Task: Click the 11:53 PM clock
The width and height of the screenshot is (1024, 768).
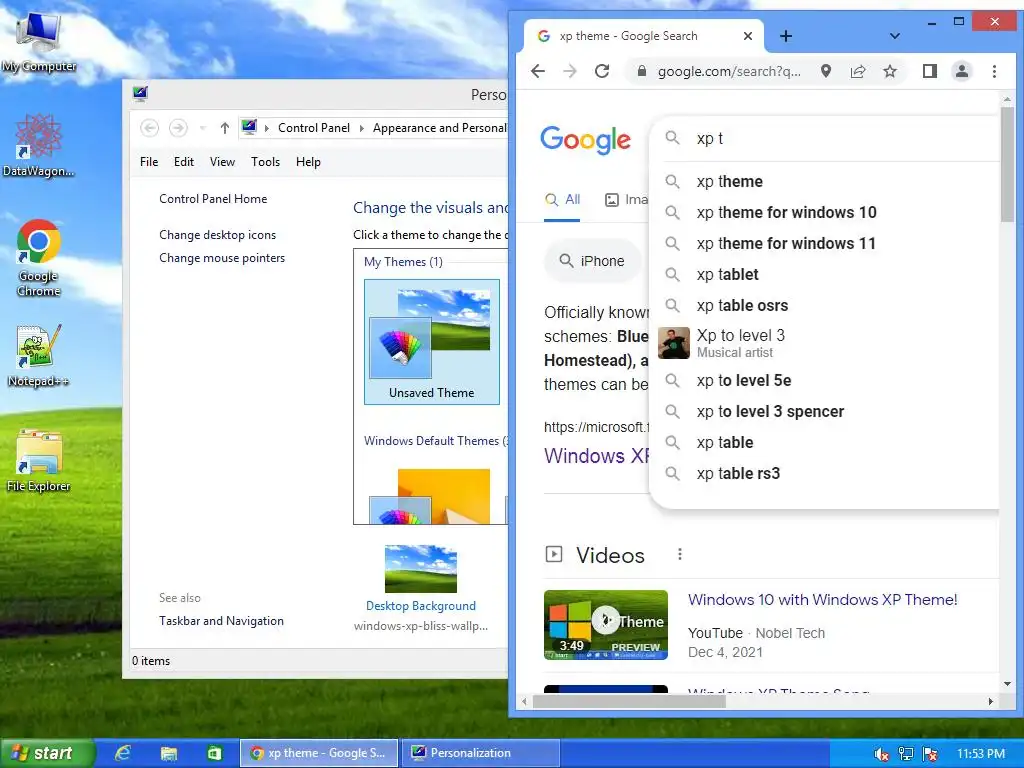Action: pyautogui.click(x=981, y=754)
